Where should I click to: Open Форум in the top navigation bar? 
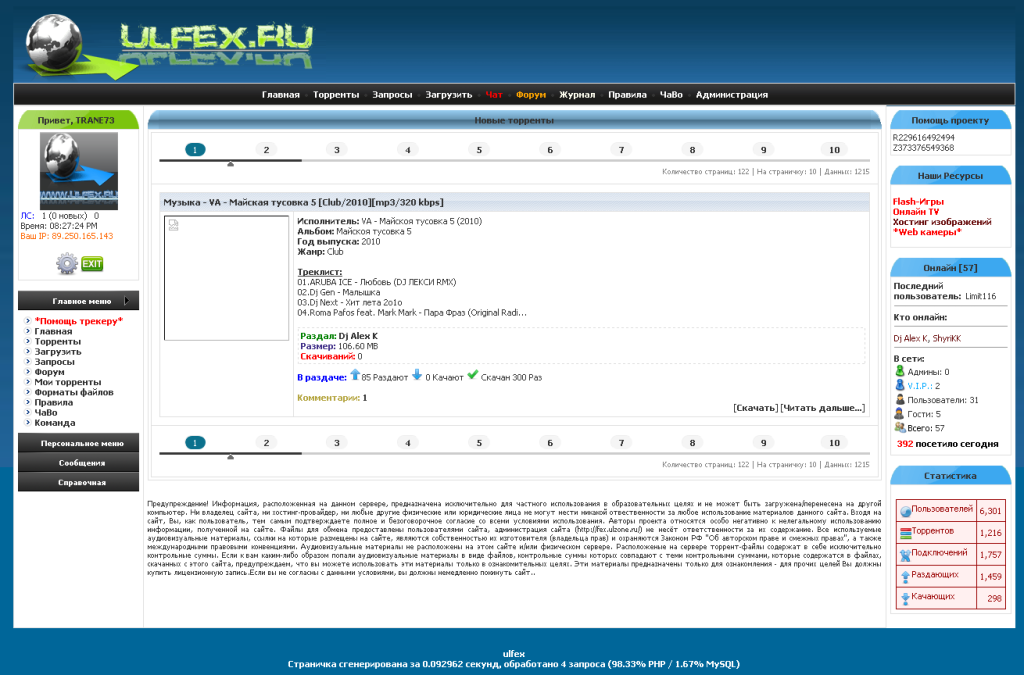pyautogui.click(x=531, y=95)
